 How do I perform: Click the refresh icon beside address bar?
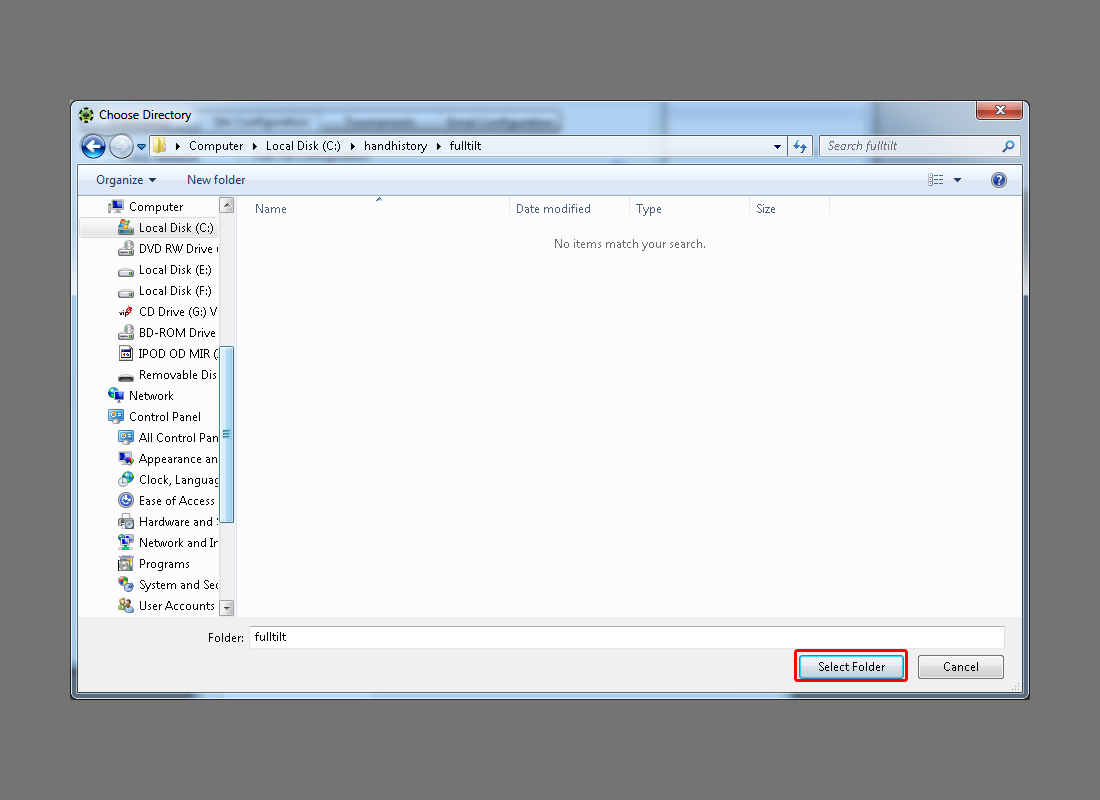pyautogui.click(x=799, y=146)
